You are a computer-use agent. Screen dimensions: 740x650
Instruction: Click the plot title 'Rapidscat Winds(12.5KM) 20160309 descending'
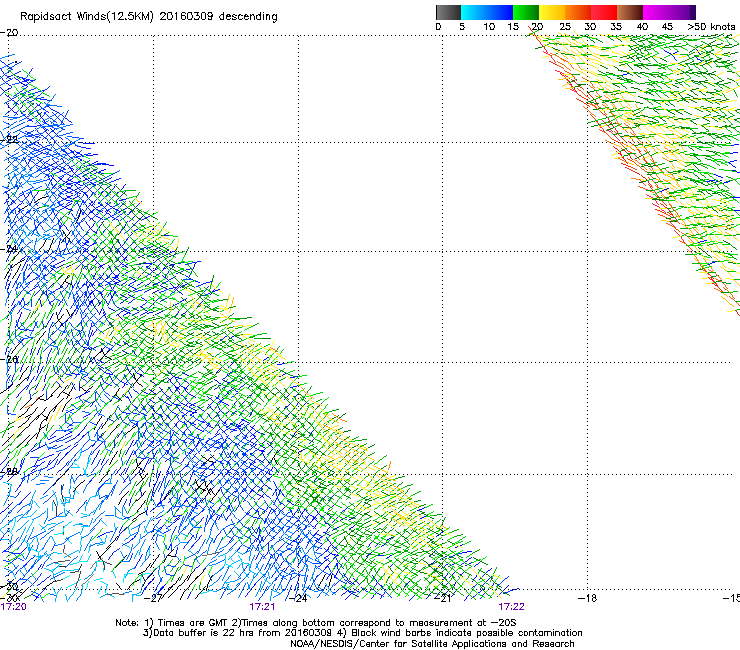(149, 17)
